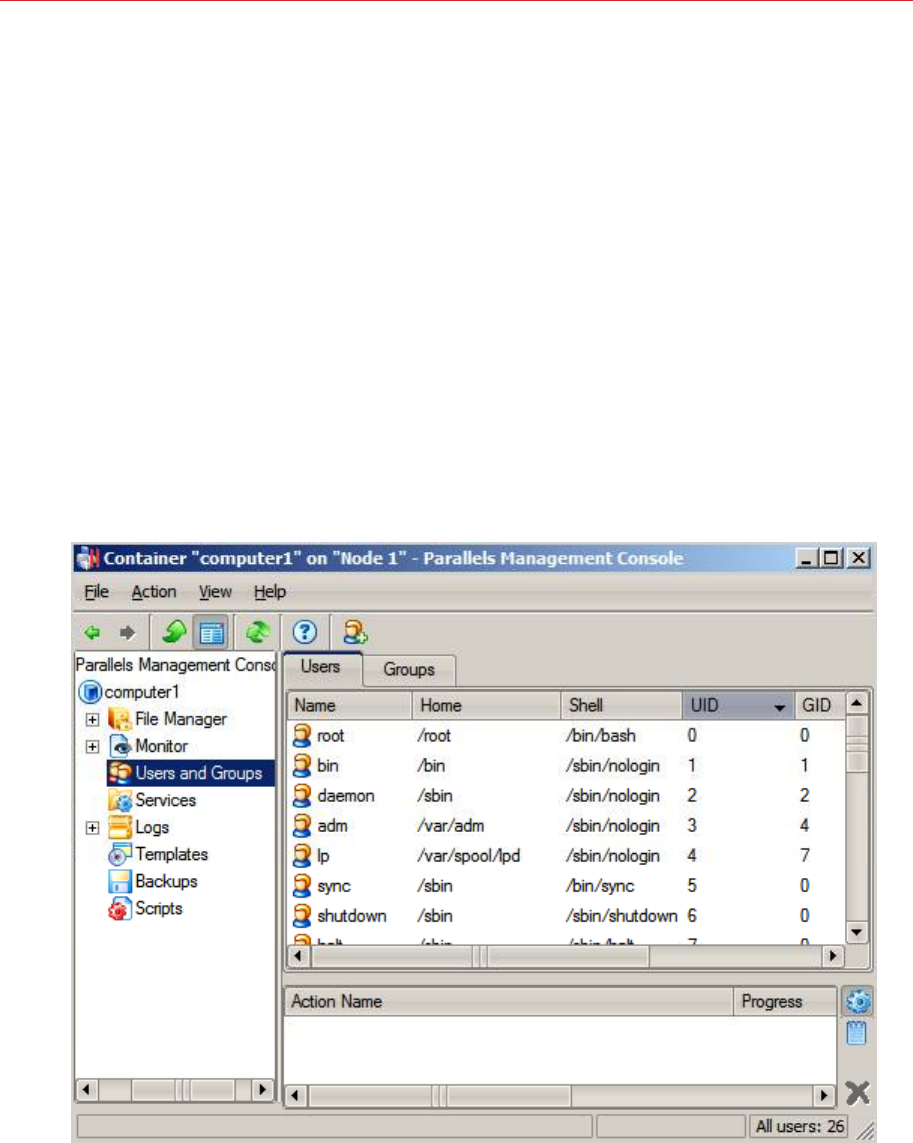Sort by the Name column header
Screen dimensions: 913x1143
pyautogui.click(x=351, y=706)
